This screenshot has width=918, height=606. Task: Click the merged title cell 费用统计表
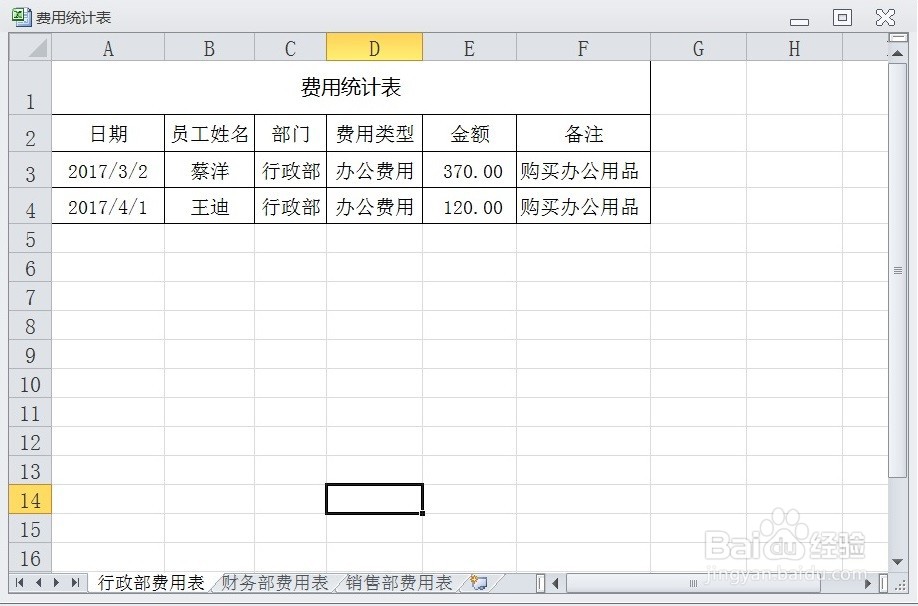(x=351, y=88)
